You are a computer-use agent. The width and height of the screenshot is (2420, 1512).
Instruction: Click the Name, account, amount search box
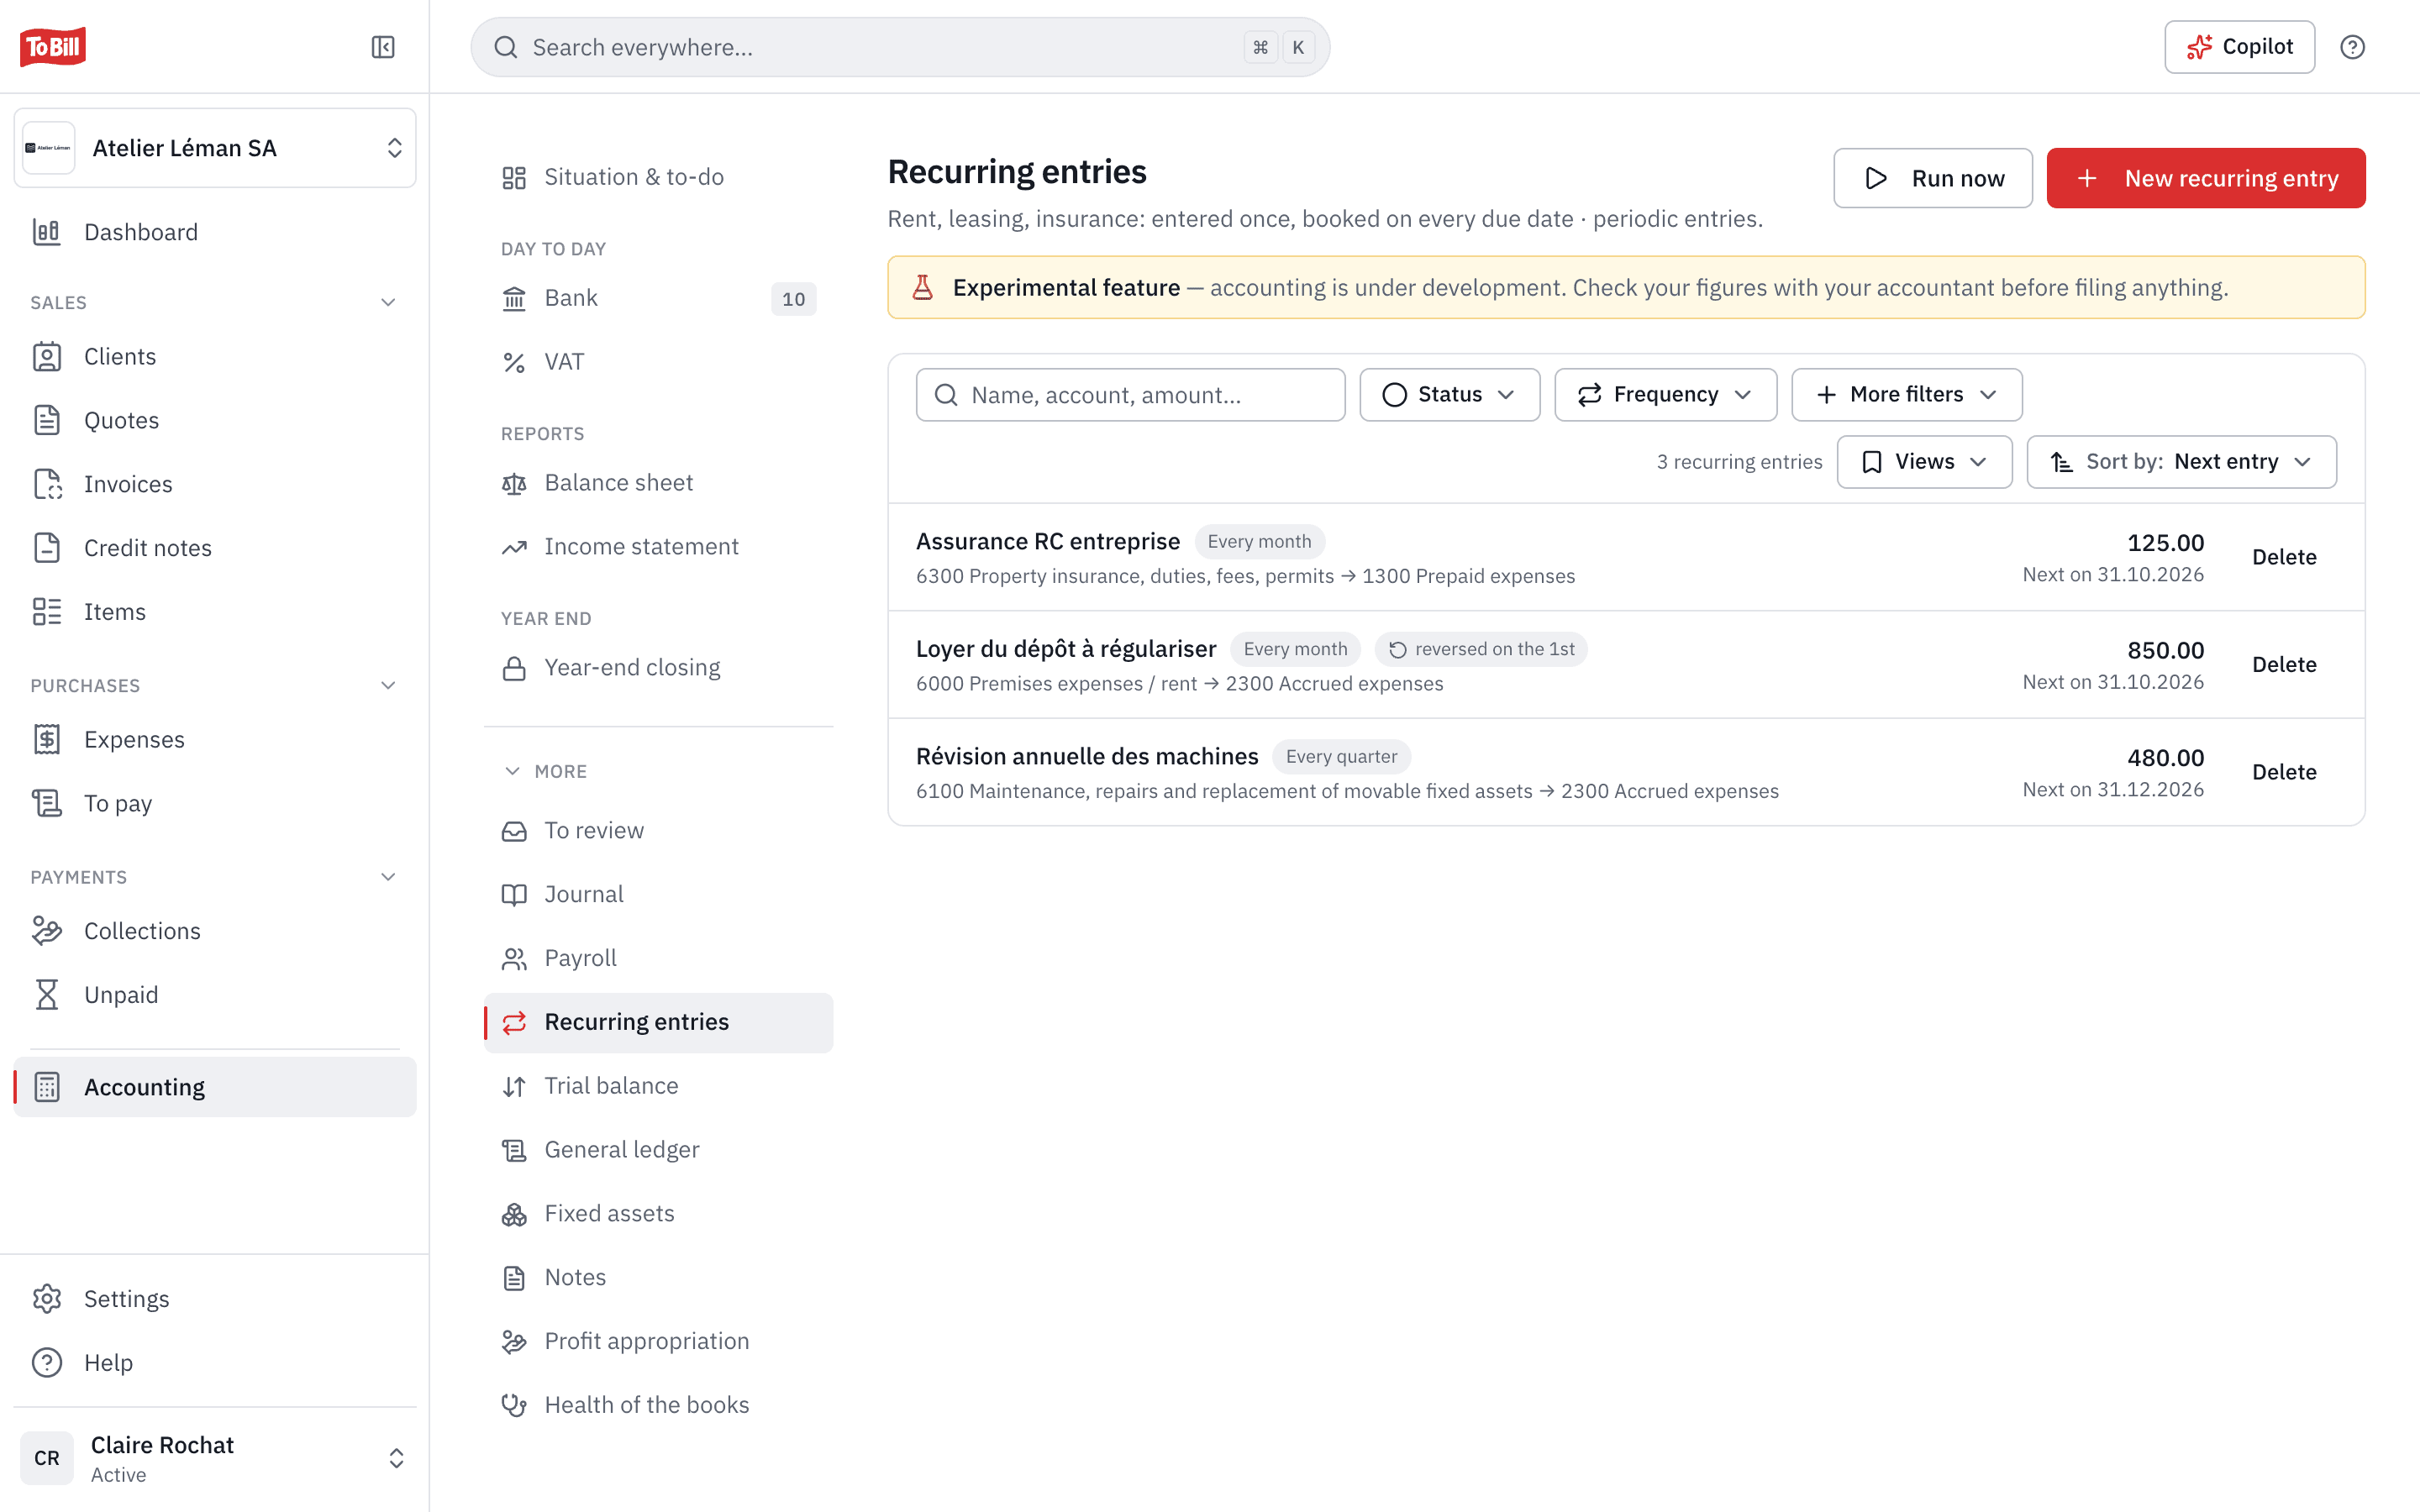tap(1130, 394)
